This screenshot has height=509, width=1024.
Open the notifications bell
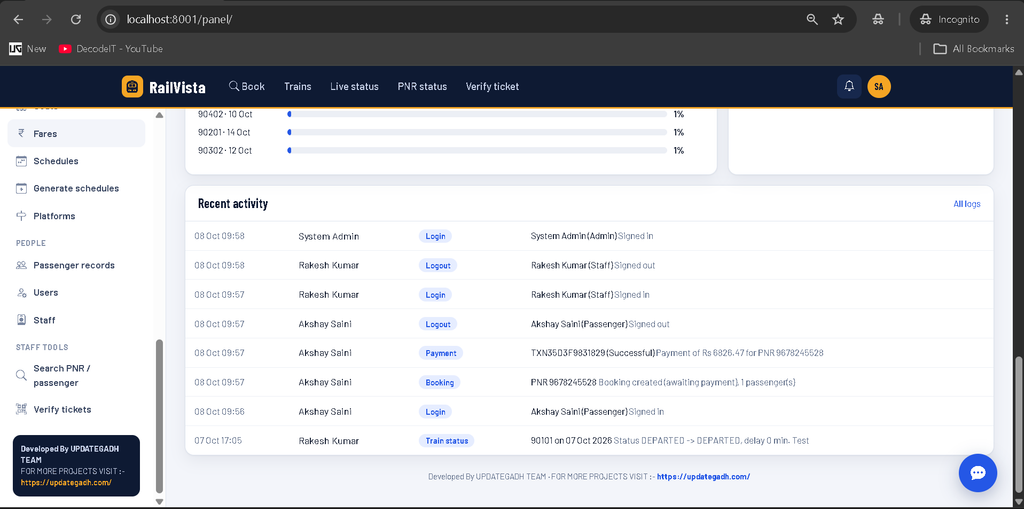tap(849, 86)
